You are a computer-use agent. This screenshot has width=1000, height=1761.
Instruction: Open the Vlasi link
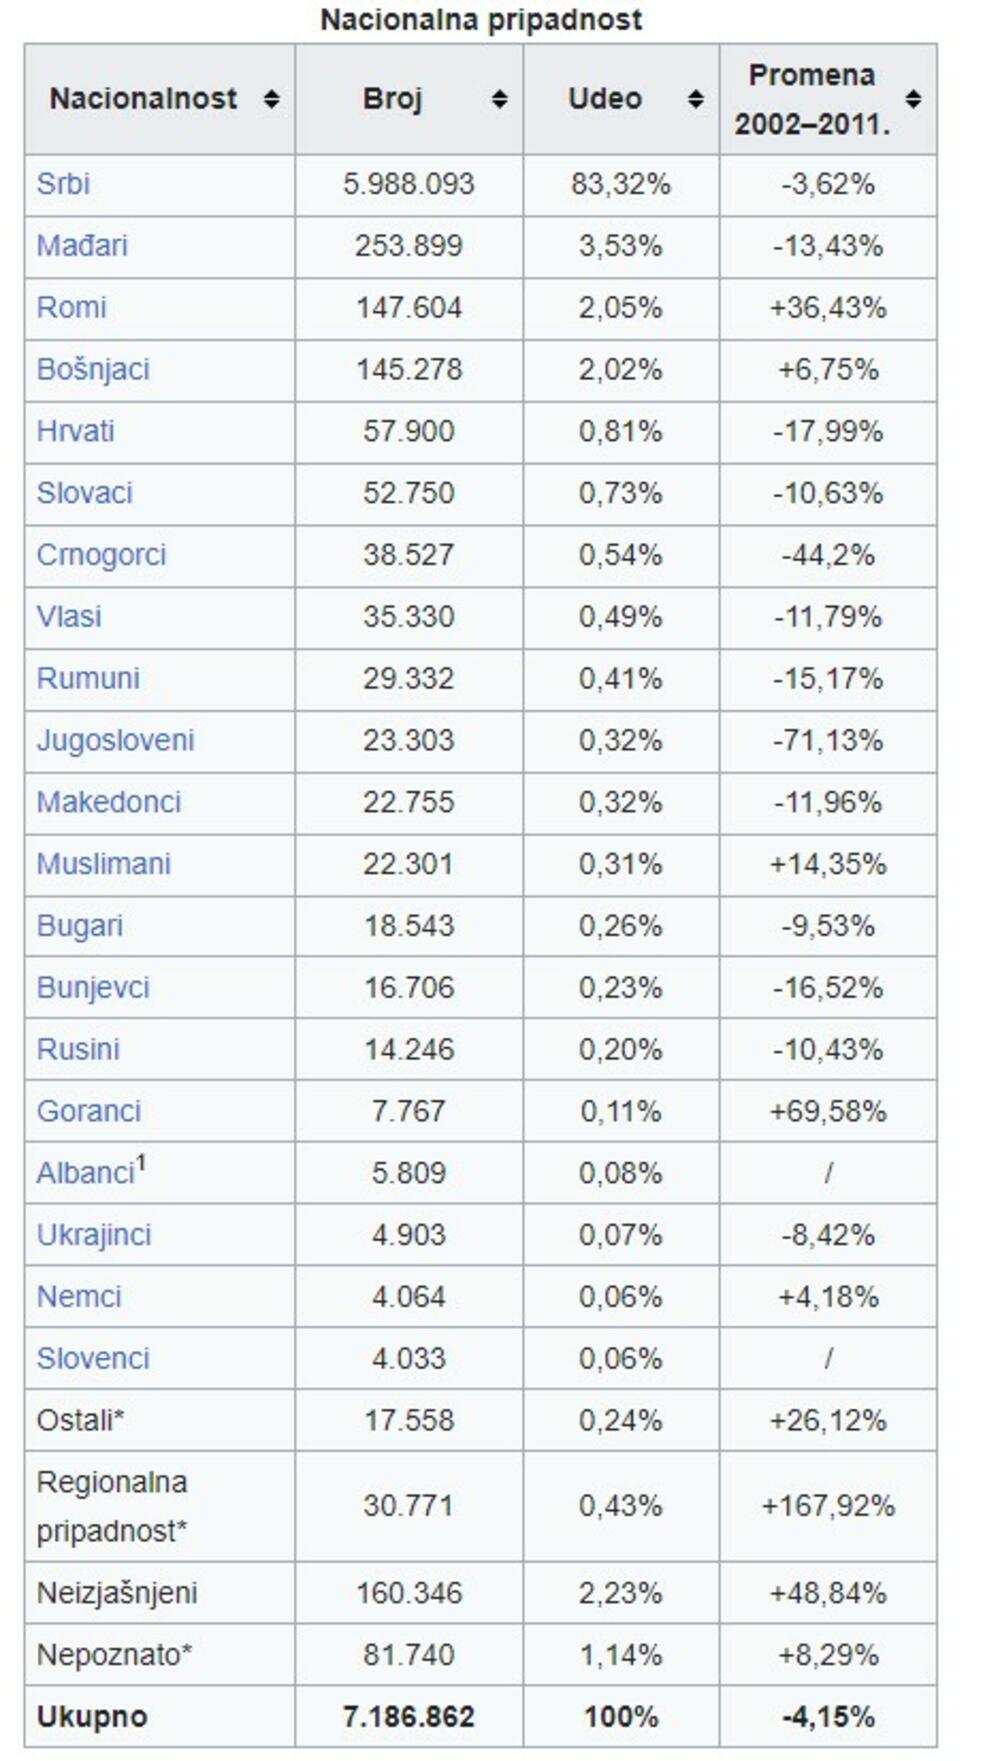tap(69, 617)
